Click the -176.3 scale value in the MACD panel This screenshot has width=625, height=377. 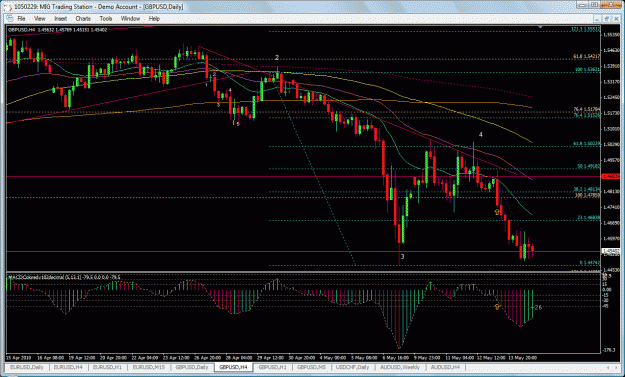609,350
